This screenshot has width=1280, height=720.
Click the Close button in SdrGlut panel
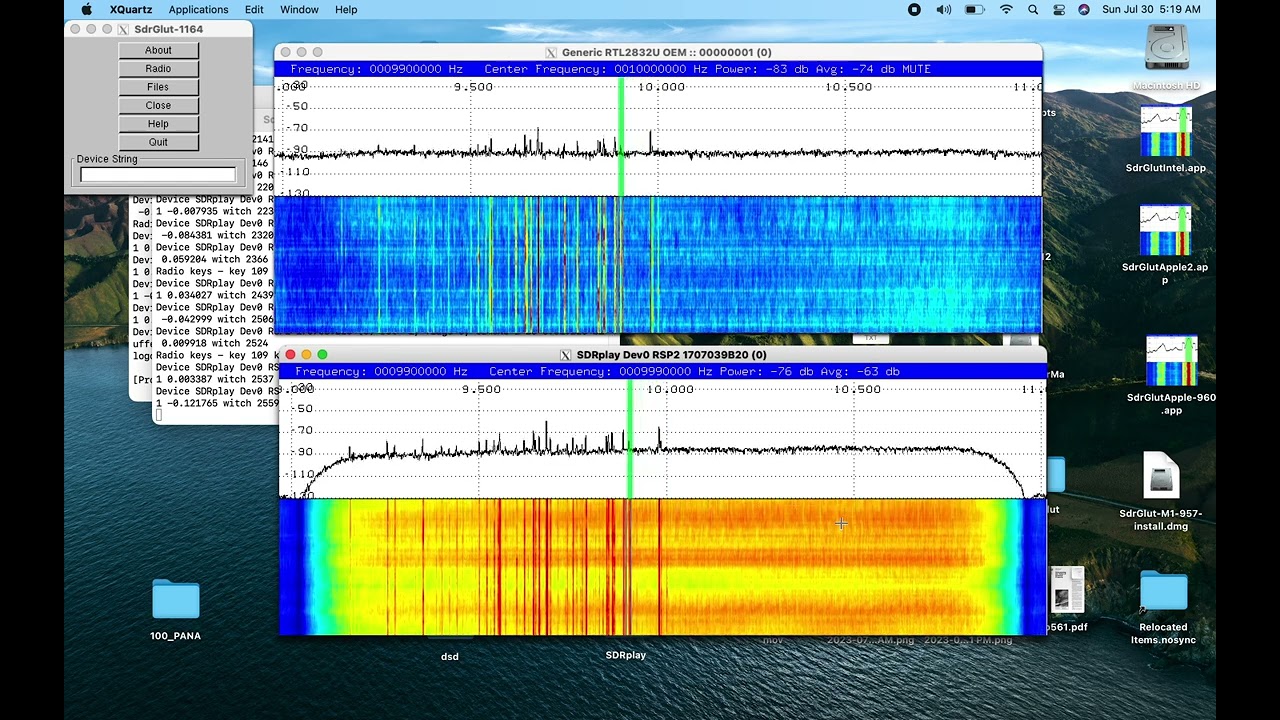click(x=158, y=105)
